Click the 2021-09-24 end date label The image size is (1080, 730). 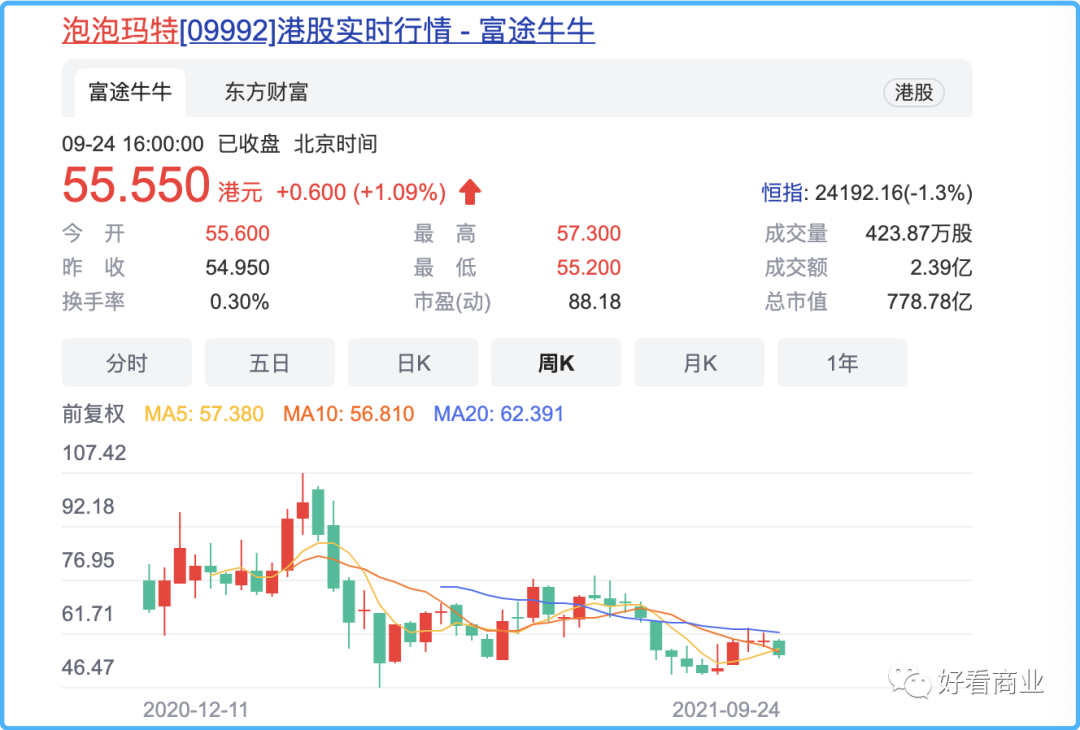[x=727, y=709]
